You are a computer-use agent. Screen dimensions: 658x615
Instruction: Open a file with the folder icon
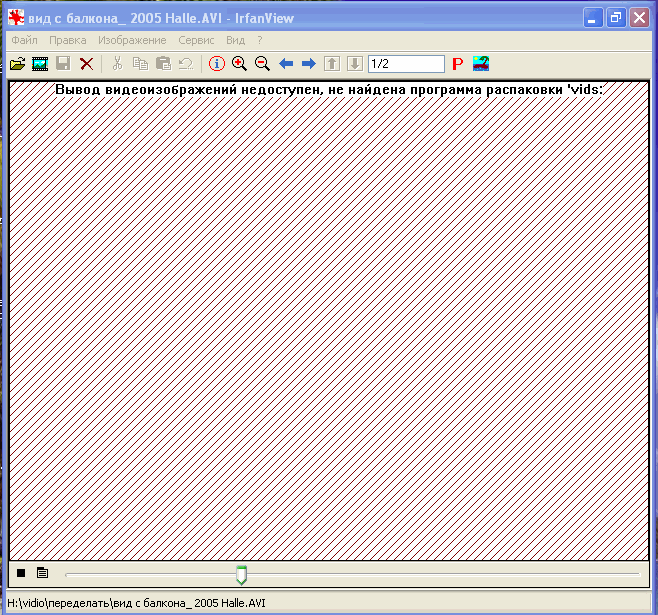click(x=18, y=64)
